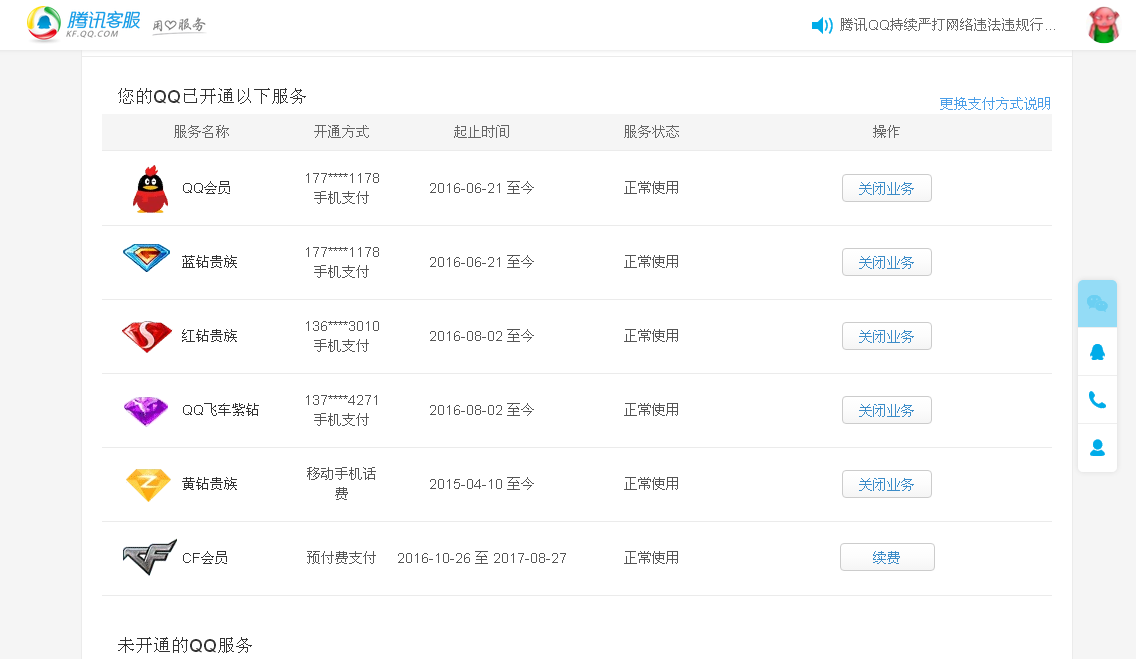Screen dimensions: 1136x659
Task: Close the QQ会员 service
Action: coord(887,188)
